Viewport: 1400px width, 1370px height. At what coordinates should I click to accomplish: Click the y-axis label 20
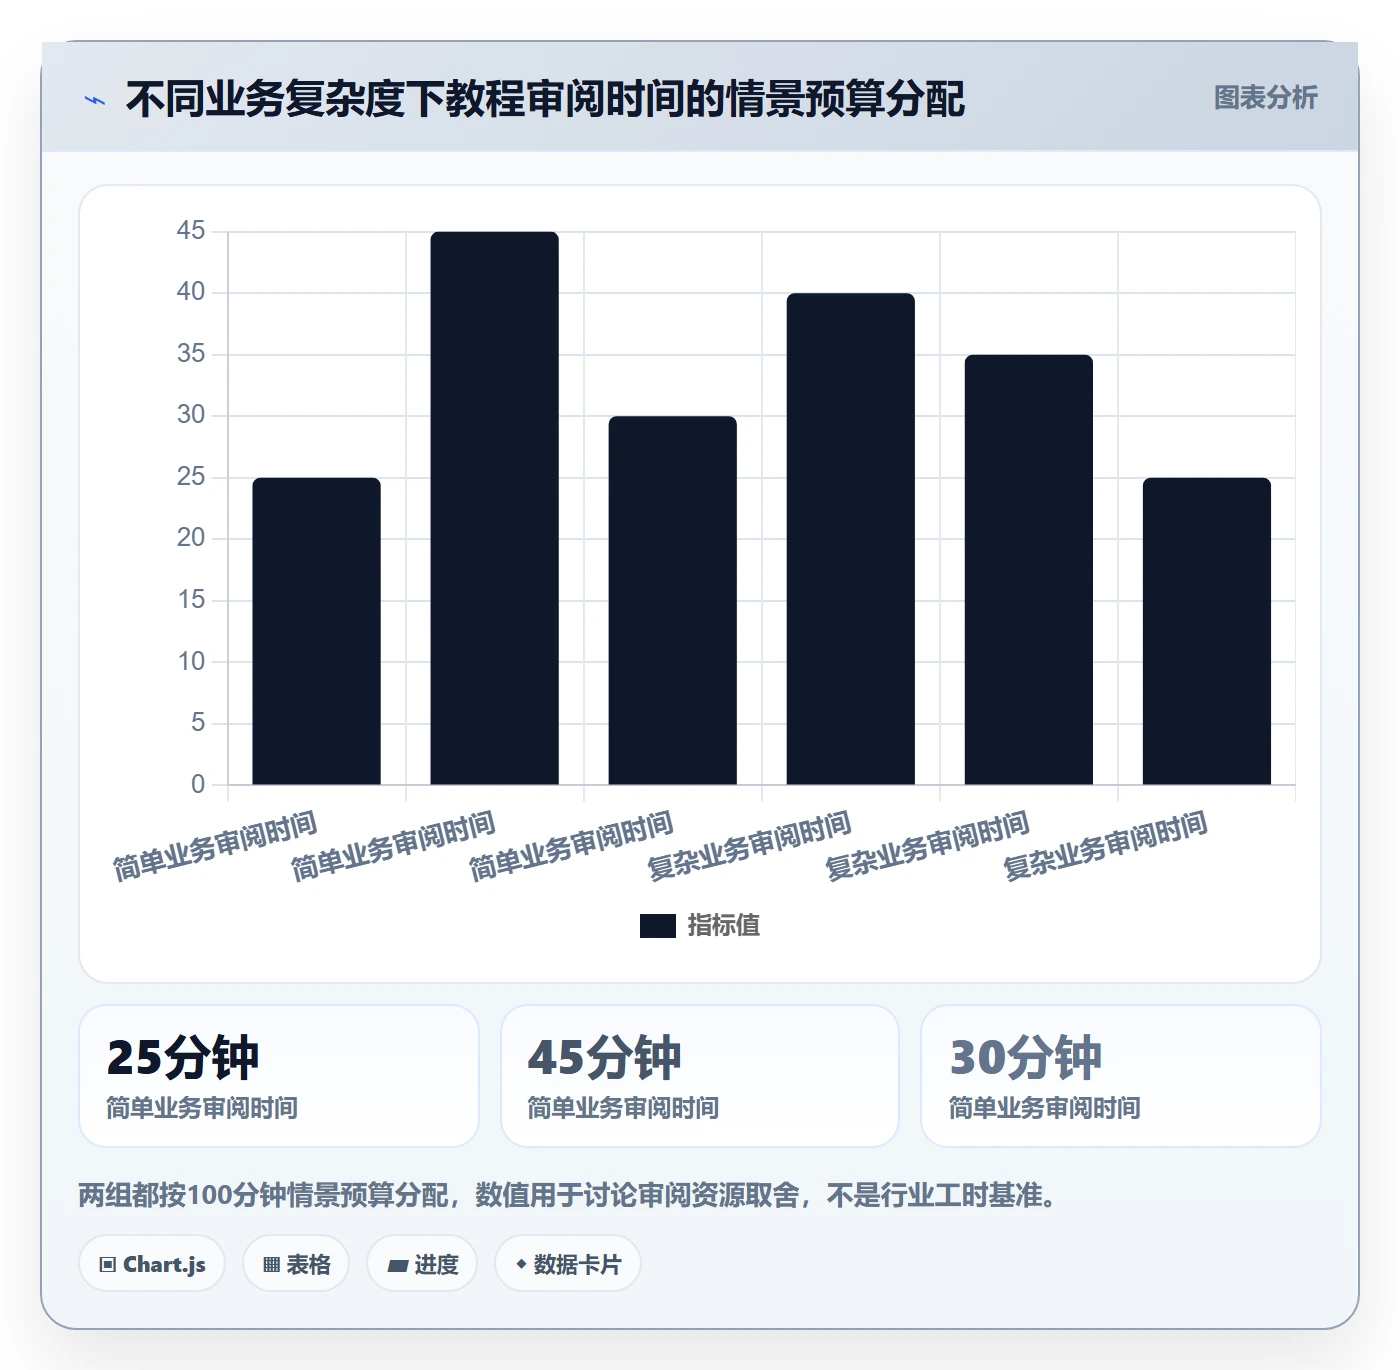[x=191, y=538]
